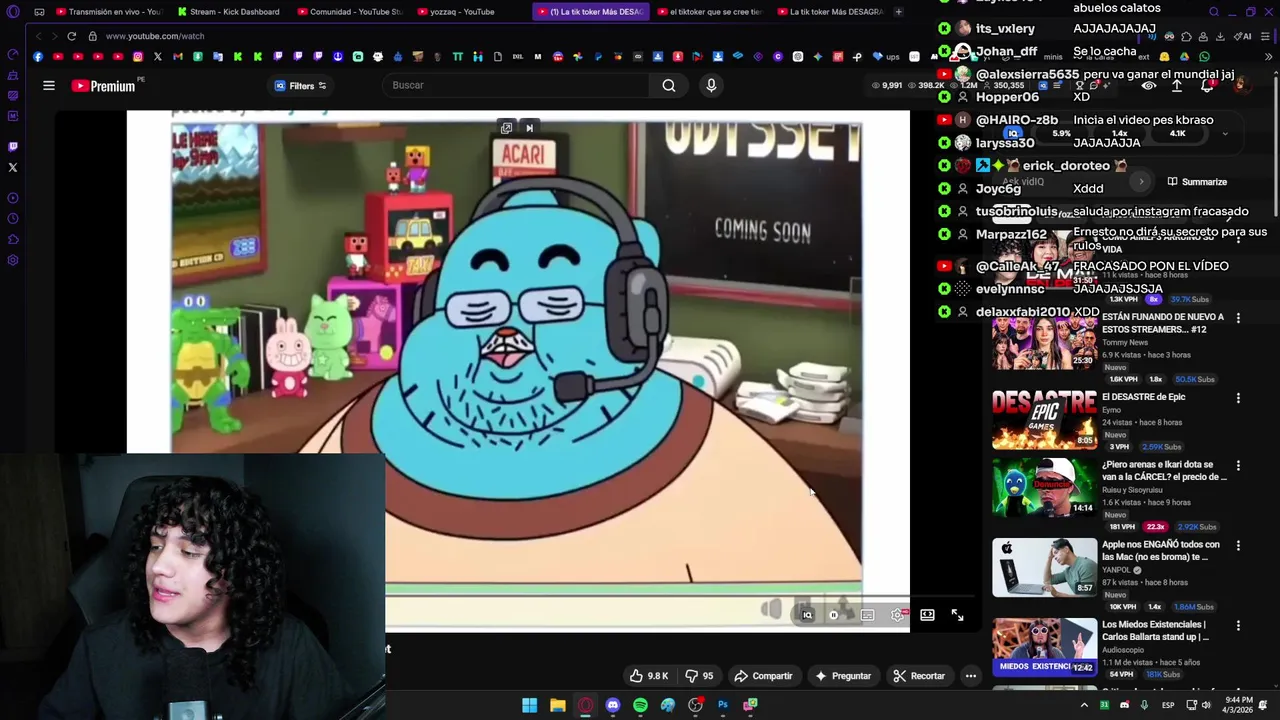Open El DESASTRE de Epic video thumbnail
This screenshot has height=720, width=1280.
1044,419
